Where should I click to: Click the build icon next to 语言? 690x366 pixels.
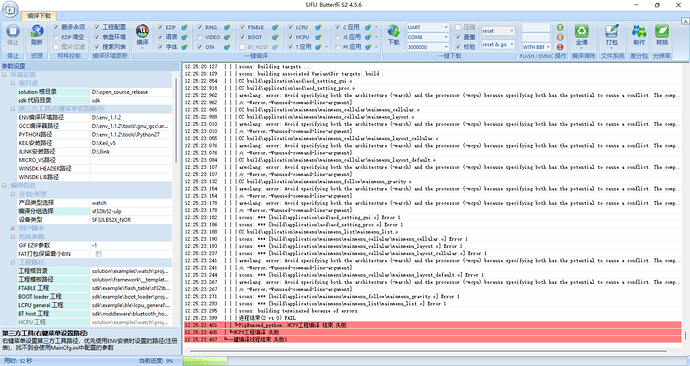coord(184,37)
